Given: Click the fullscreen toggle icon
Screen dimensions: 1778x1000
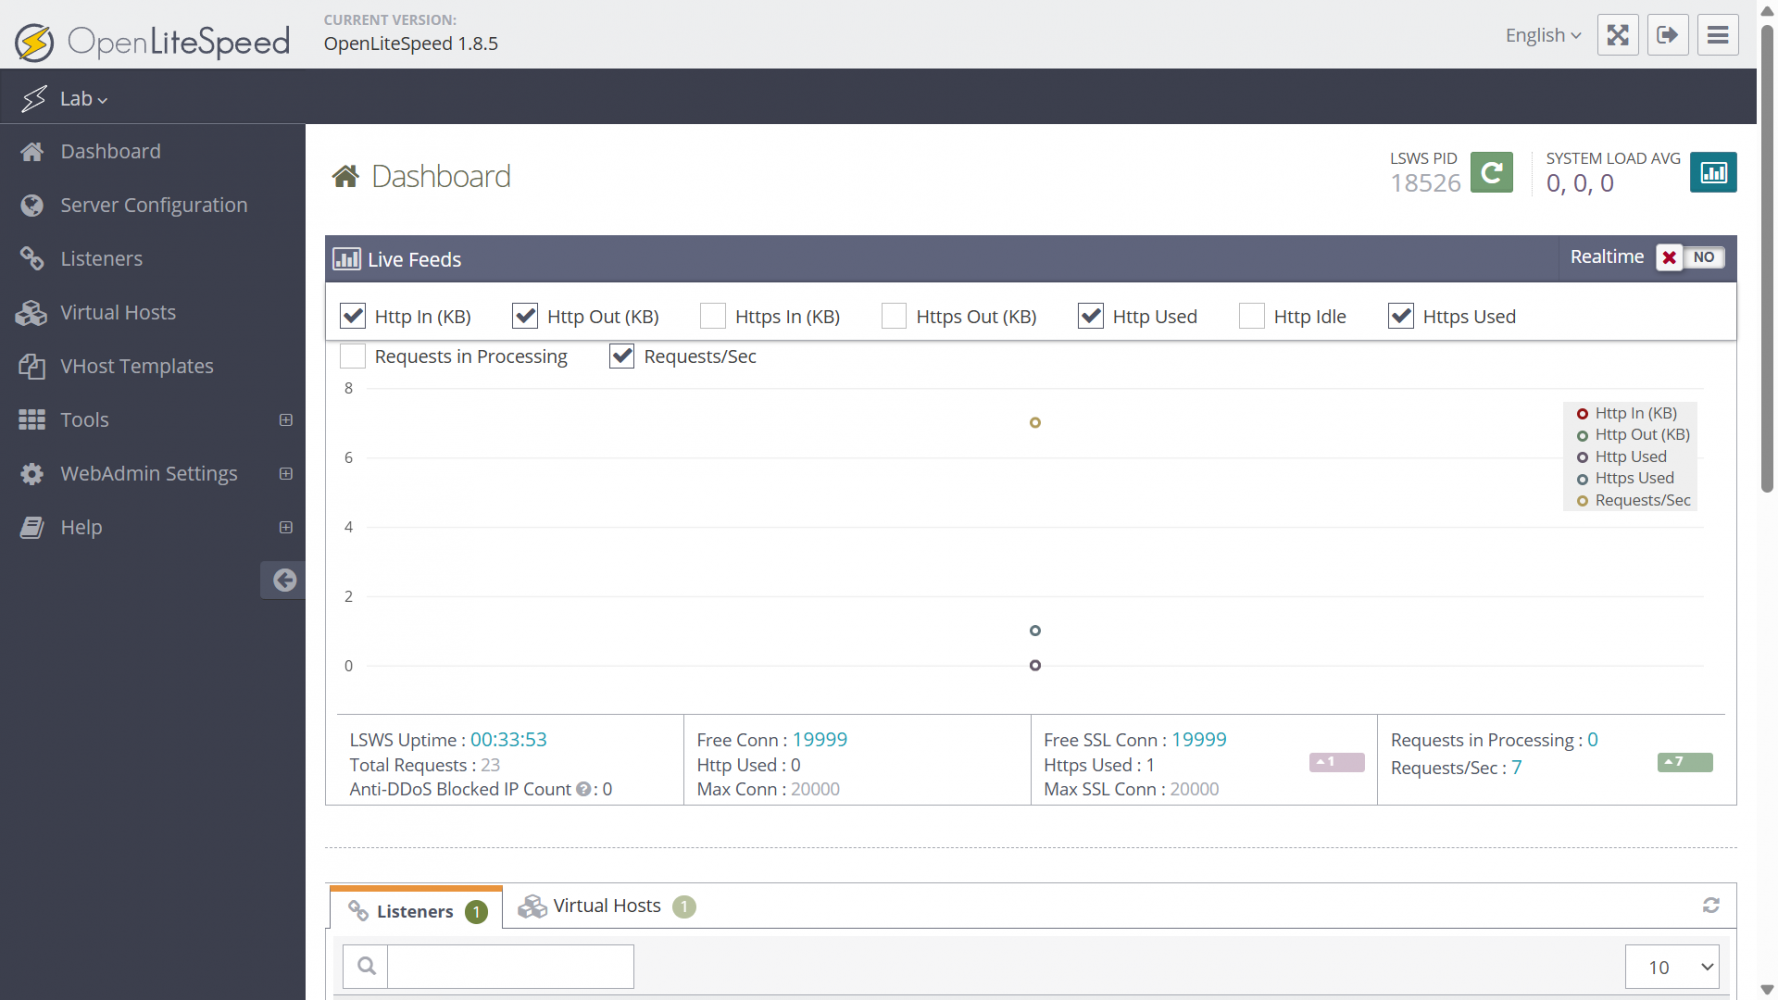Looking at the screenshot, I should tap(1617, 35).
